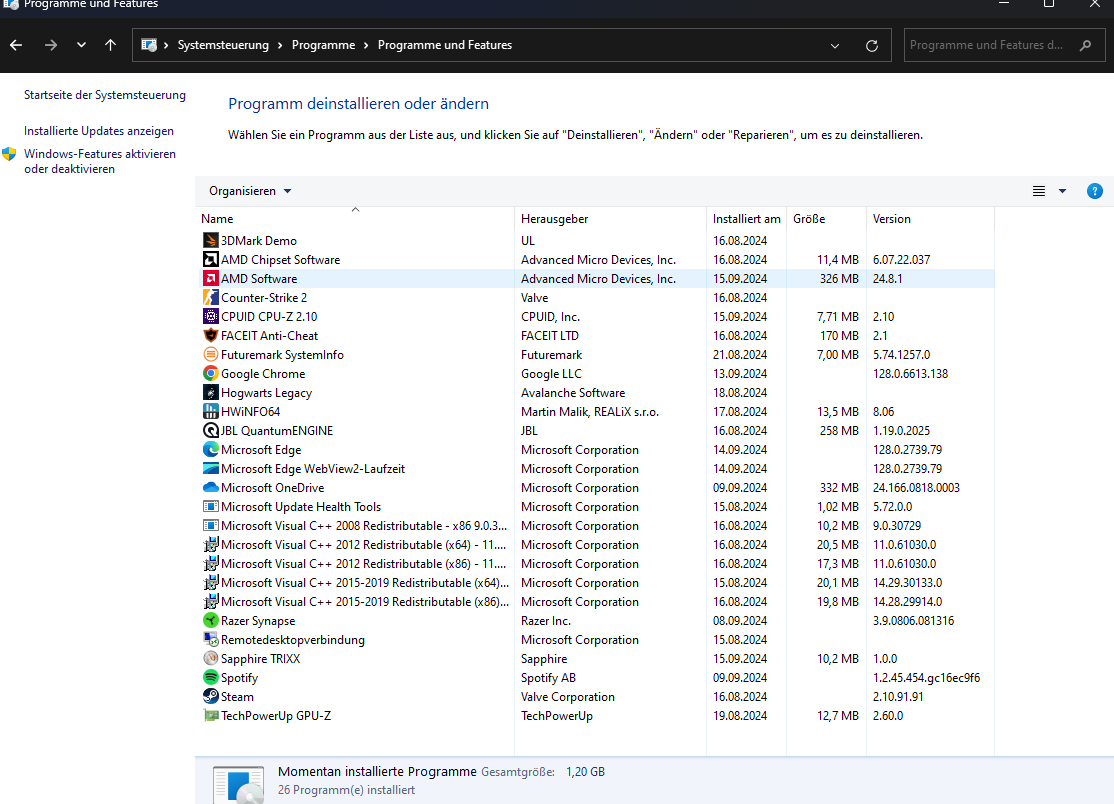Select Microsoft Visual C++ 2015-2019 Redistributable (x64) row
Image resolution: width=1114 pixels, height=804 pixels.
(x=595, y=583)
